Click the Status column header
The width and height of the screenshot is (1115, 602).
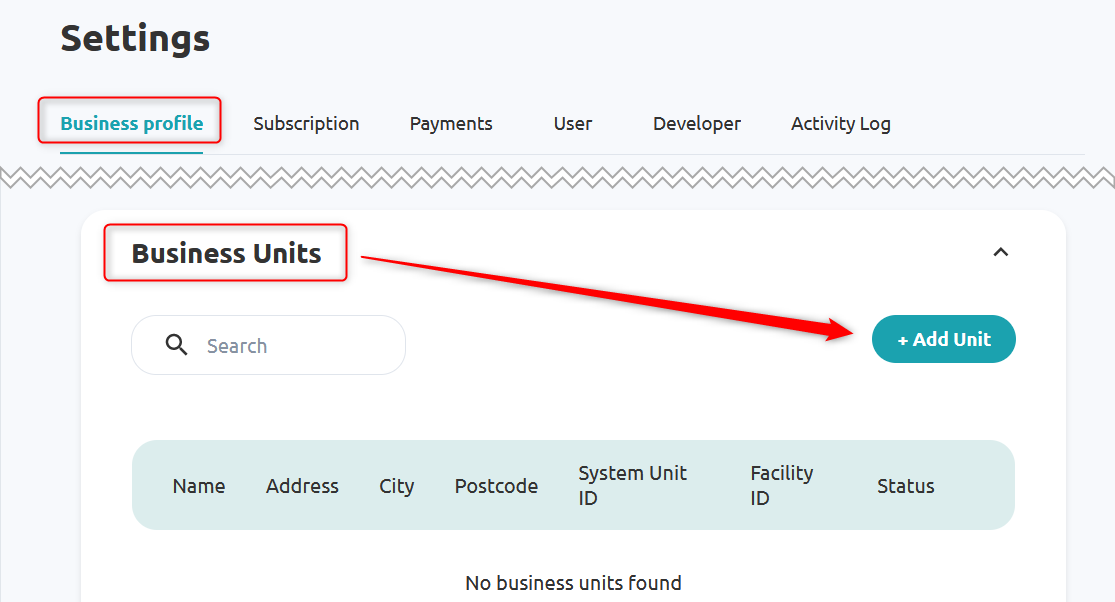coord(905,486)
